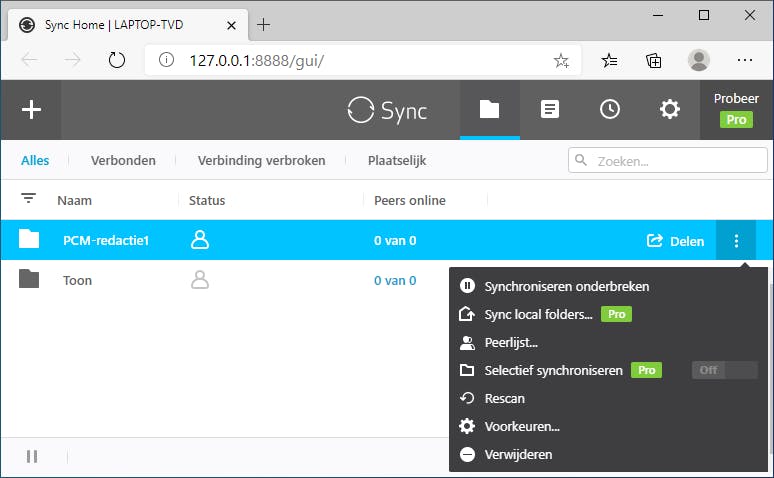
Task: Open browser collections icon
Action: [654, 61]
